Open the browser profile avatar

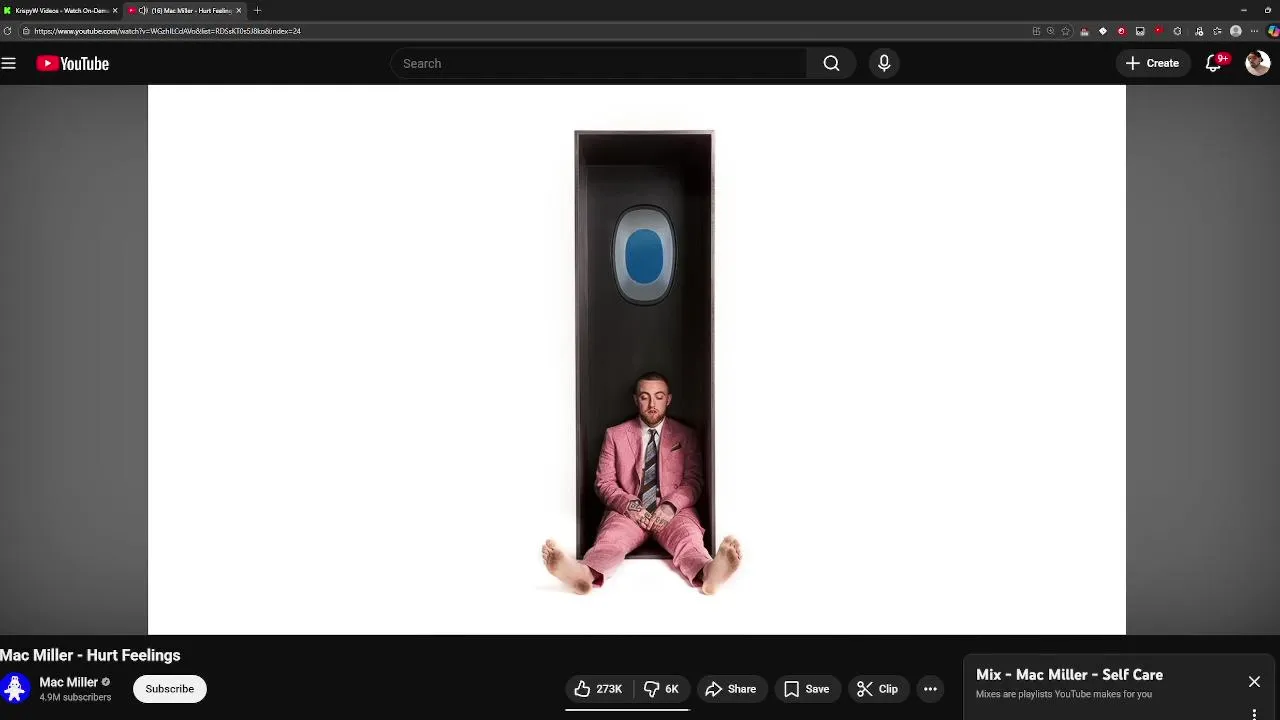tap(1236, 31)
